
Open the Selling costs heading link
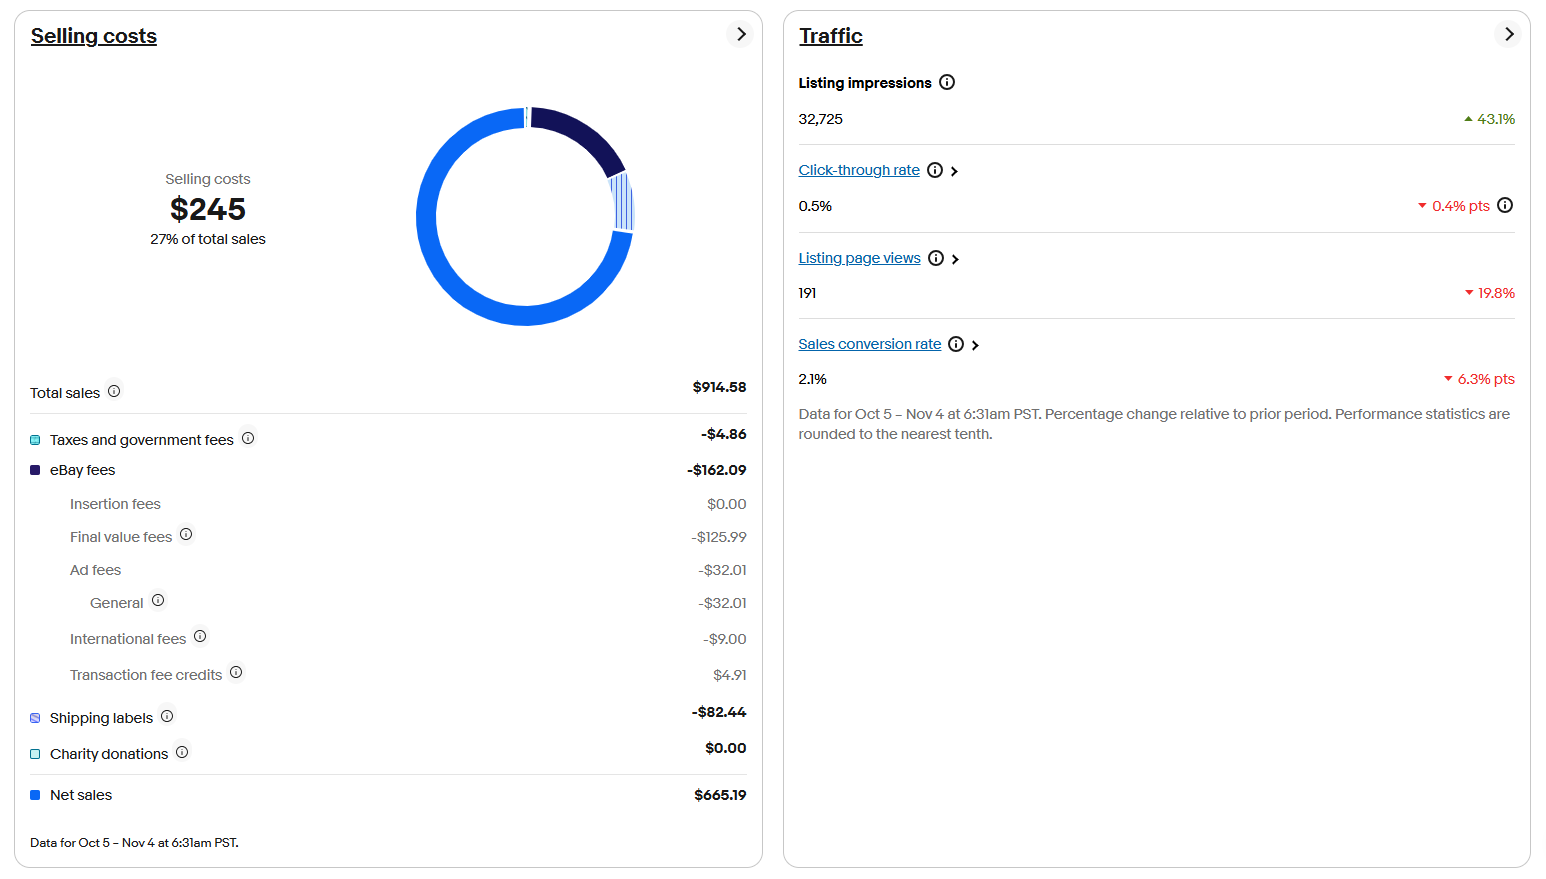point(94,36)
